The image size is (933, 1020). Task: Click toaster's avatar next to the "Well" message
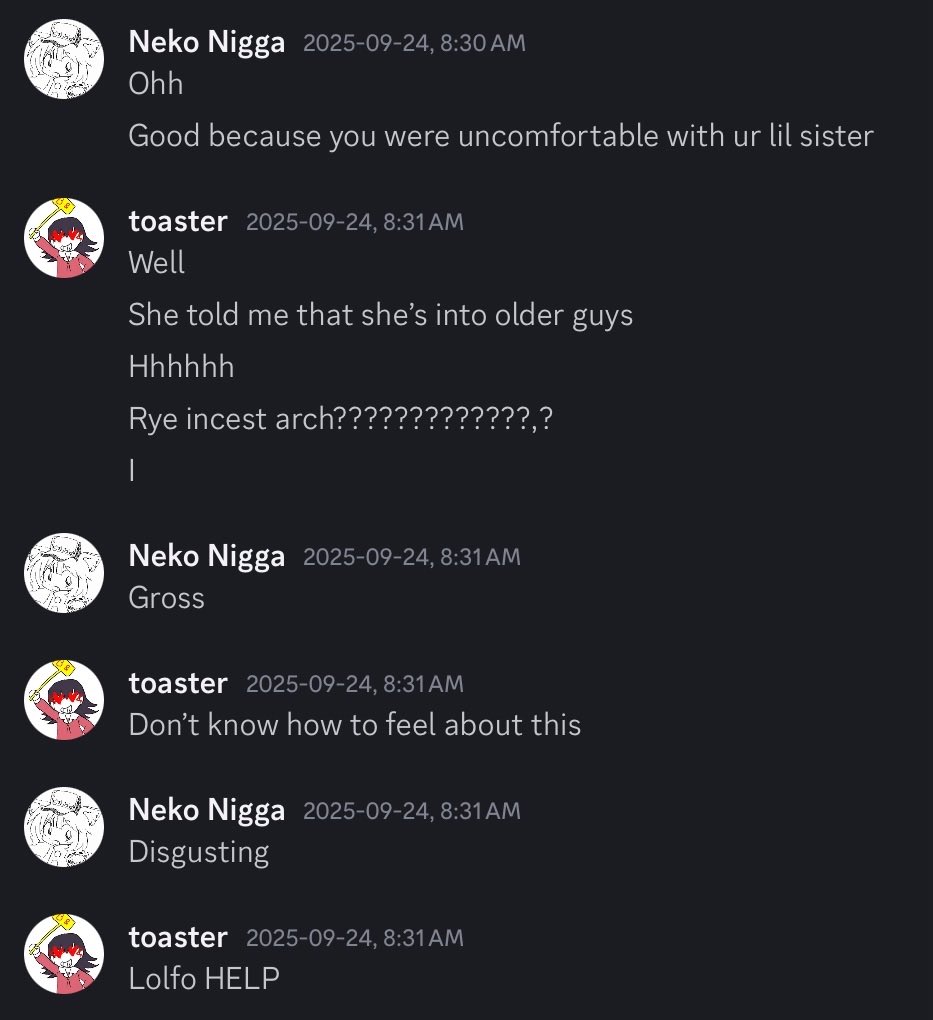64,239
